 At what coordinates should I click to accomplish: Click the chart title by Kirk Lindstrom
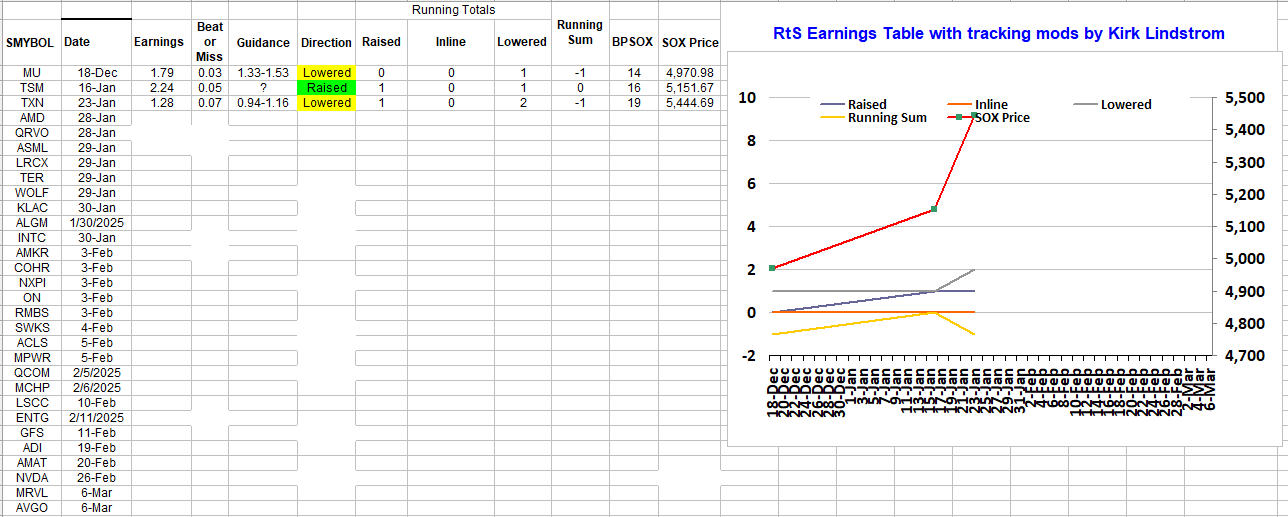999,34
